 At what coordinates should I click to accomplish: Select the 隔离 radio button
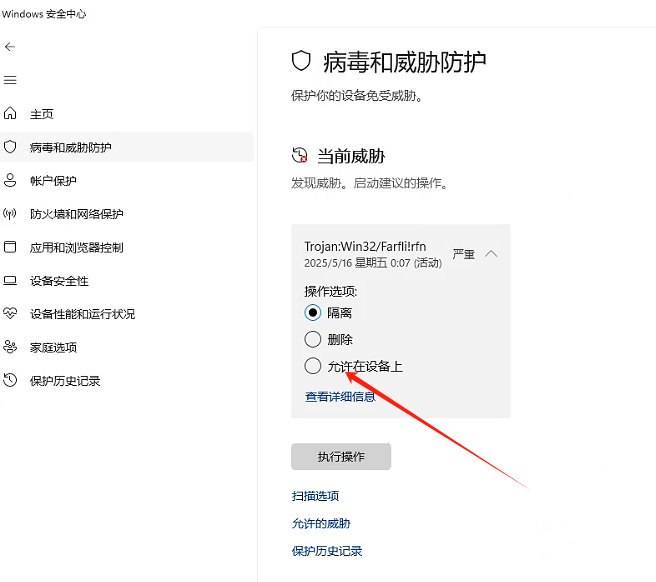click(313, 312)
